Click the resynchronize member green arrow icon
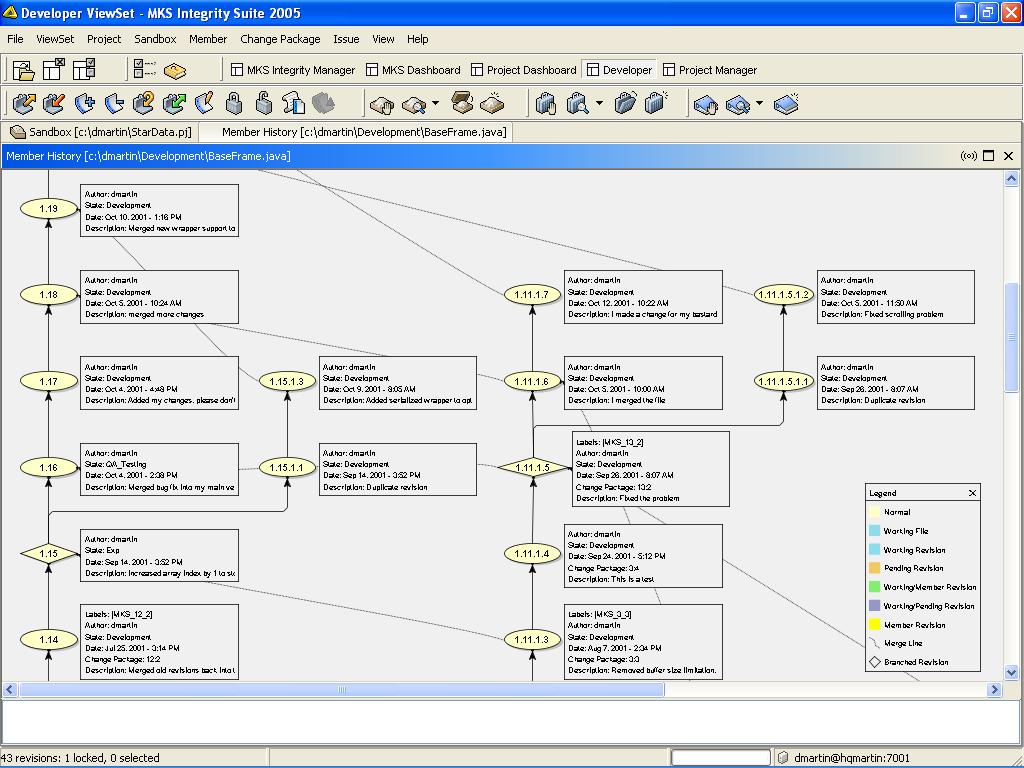The width and height of the screenshot is (1024, 768). (174, 103)
